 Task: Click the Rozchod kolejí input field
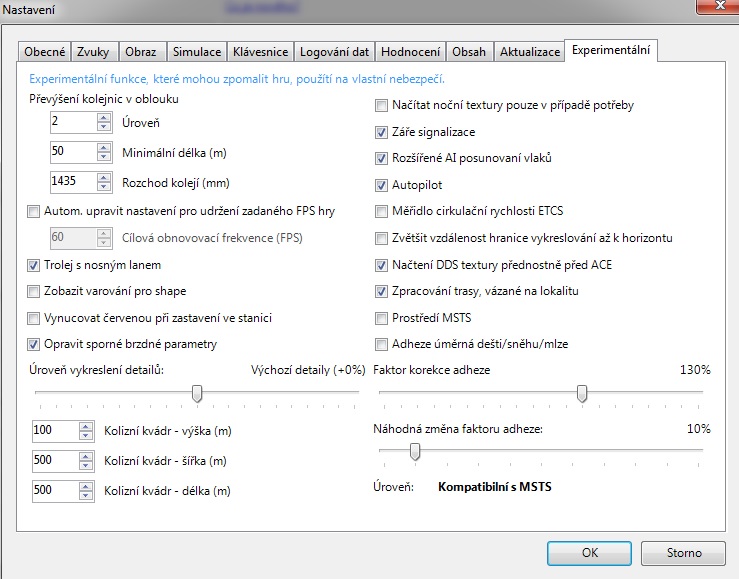click(x=72, y=182)
